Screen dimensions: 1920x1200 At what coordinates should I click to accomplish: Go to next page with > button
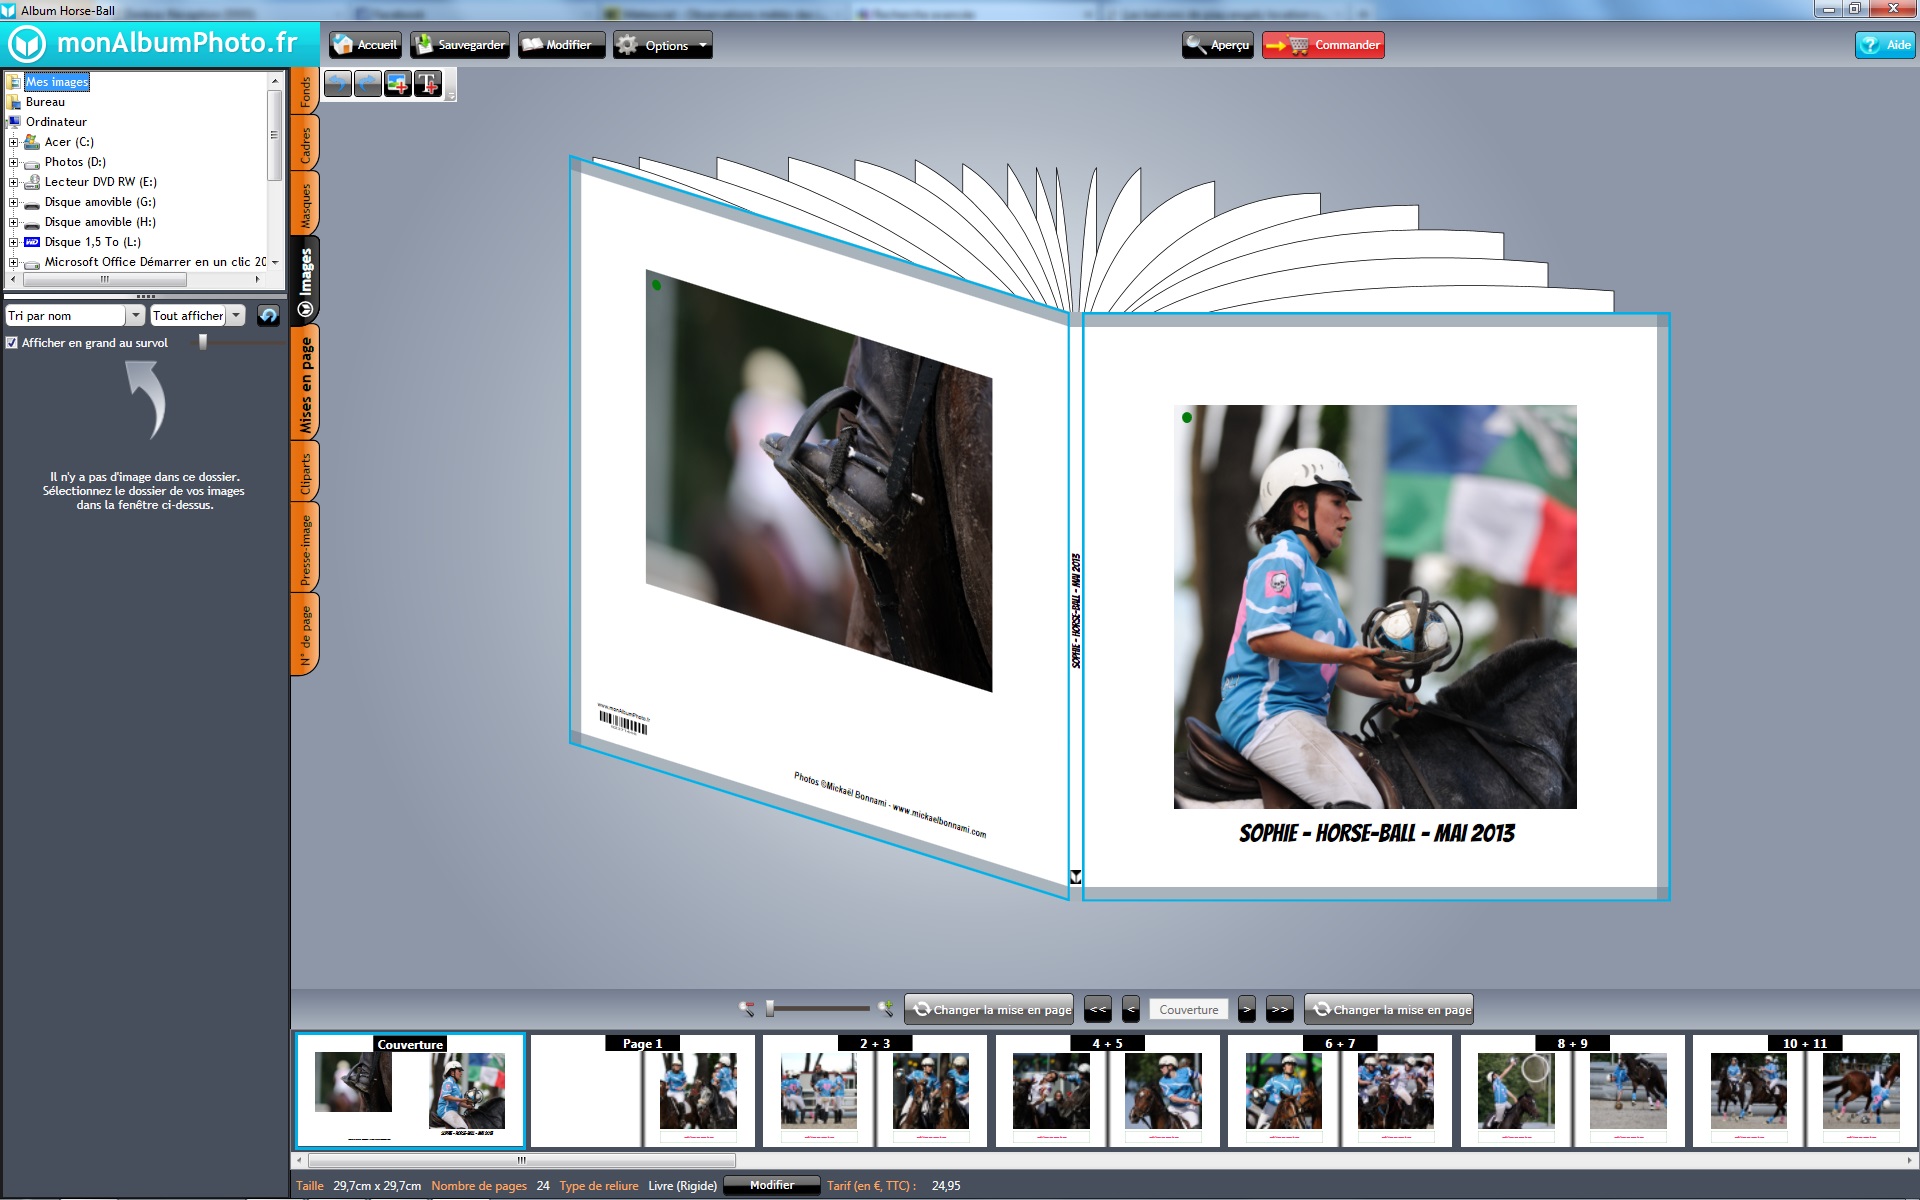[x=1247, y=1009]
